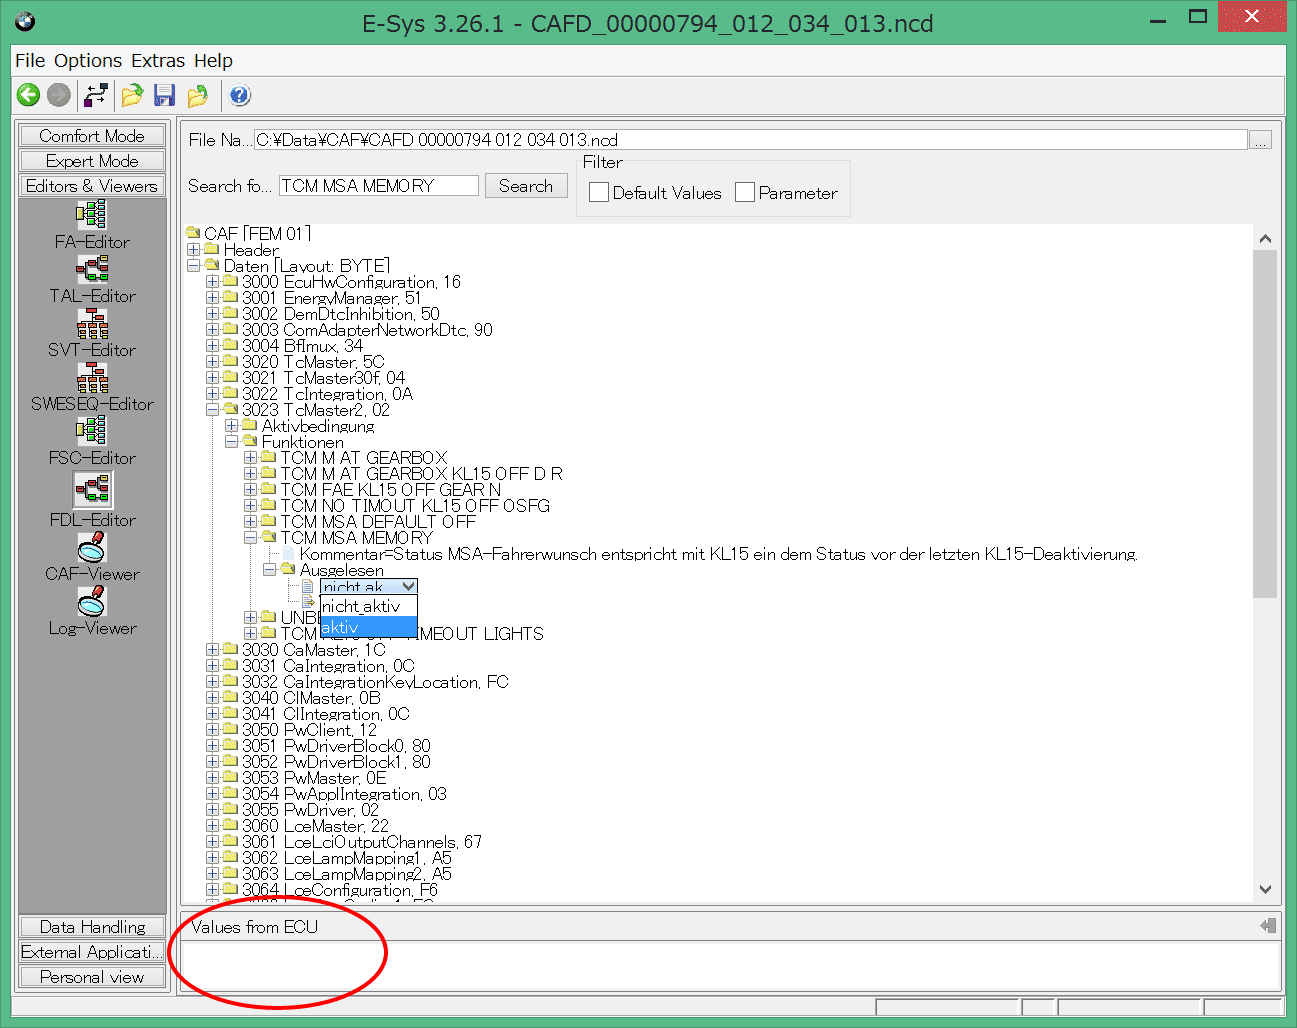1297x1028 pixels.
Task: Click the blue help question mark icon
Action: point(240,95)
